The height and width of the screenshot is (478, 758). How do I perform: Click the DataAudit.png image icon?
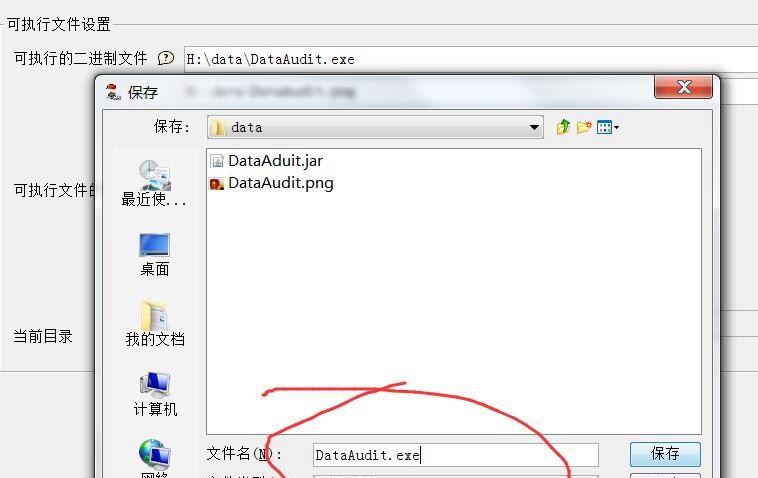217,184
